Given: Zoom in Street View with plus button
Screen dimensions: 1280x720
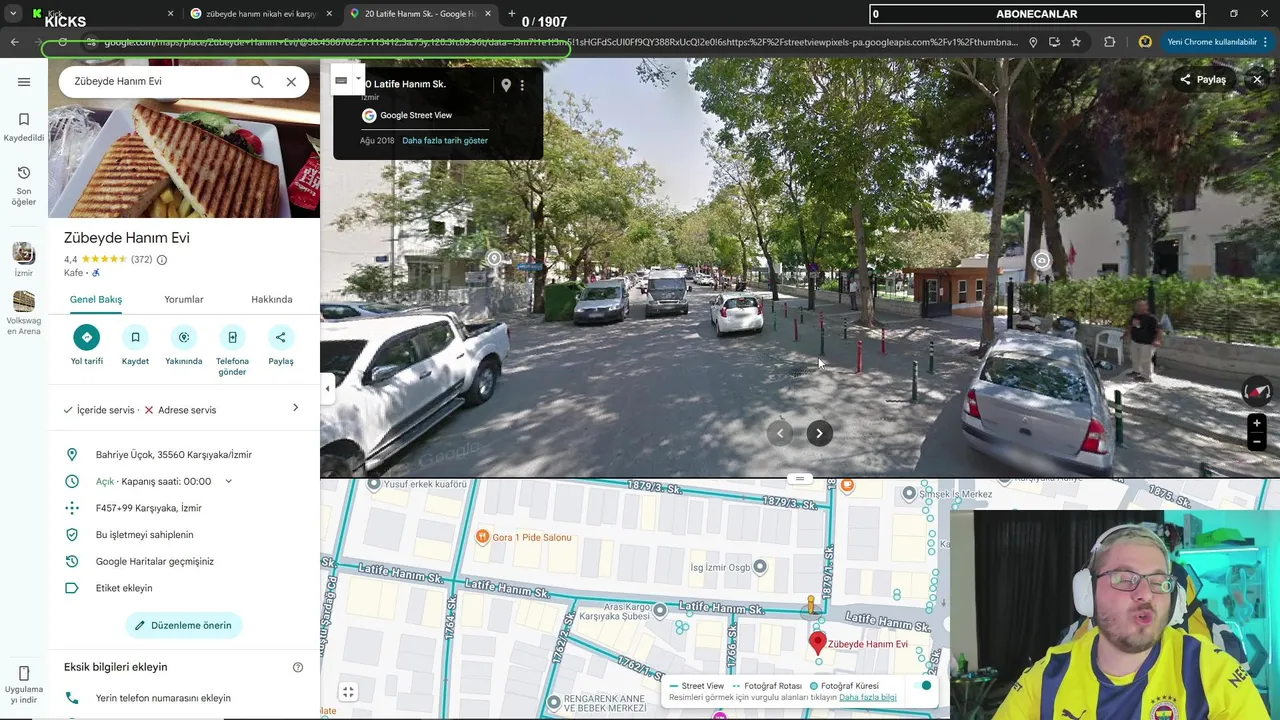Looking at the screenshot, I should (1257, 424).
